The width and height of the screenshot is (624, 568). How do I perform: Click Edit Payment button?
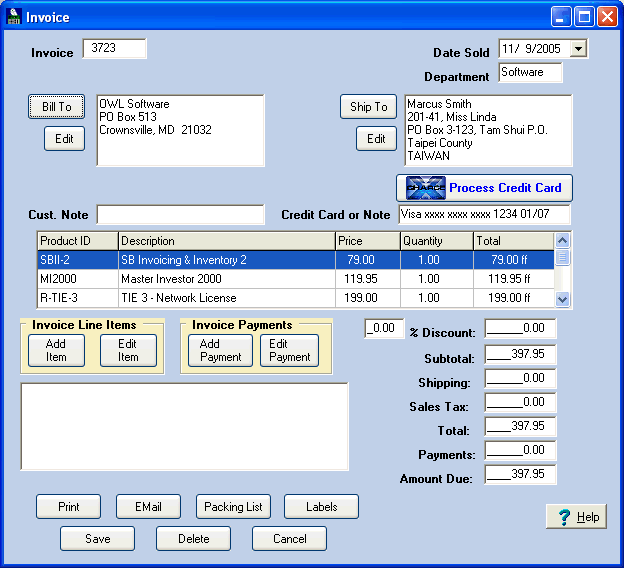[x=289, y=350]
